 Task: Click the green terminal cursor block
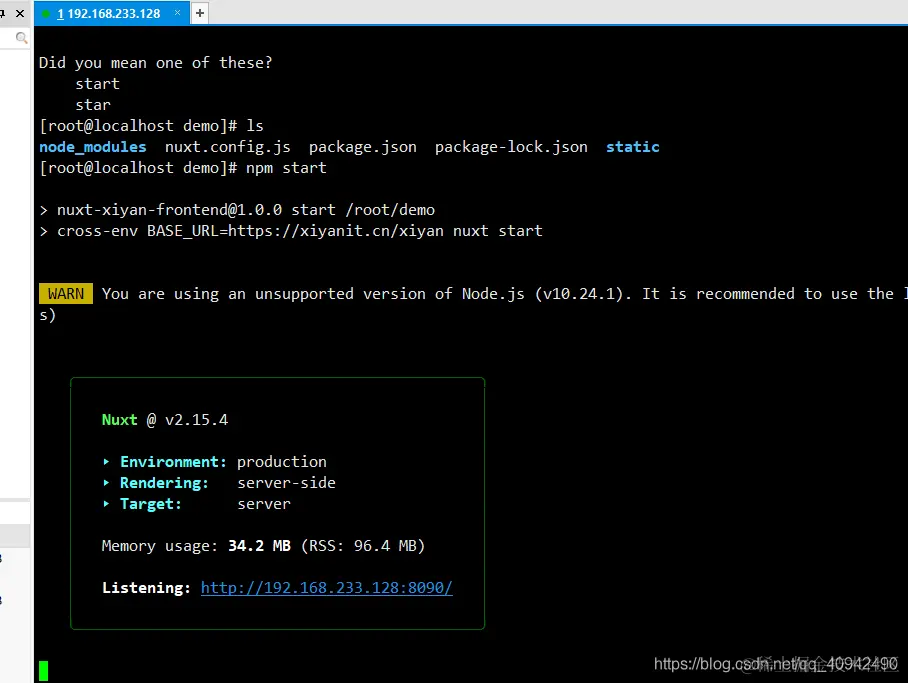point(43,671)
